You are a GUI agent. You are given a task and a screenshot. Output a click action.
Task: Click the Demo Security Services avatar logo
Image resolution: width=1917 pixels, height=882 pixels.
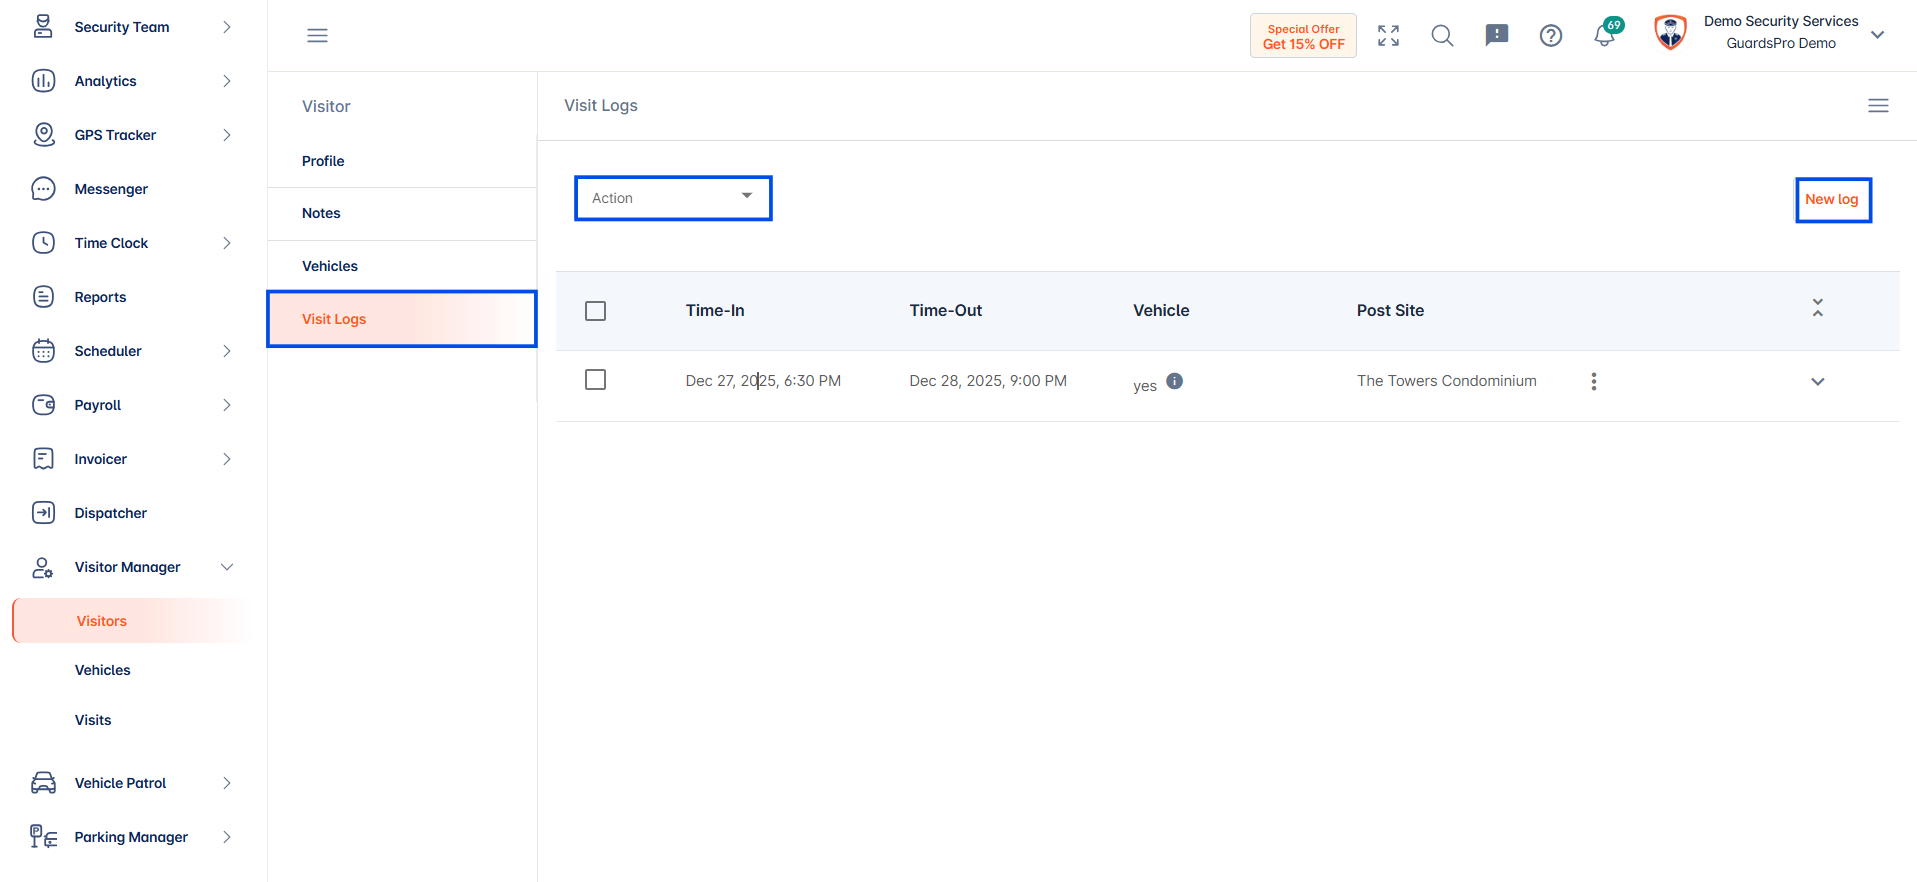click(1670, 33)
